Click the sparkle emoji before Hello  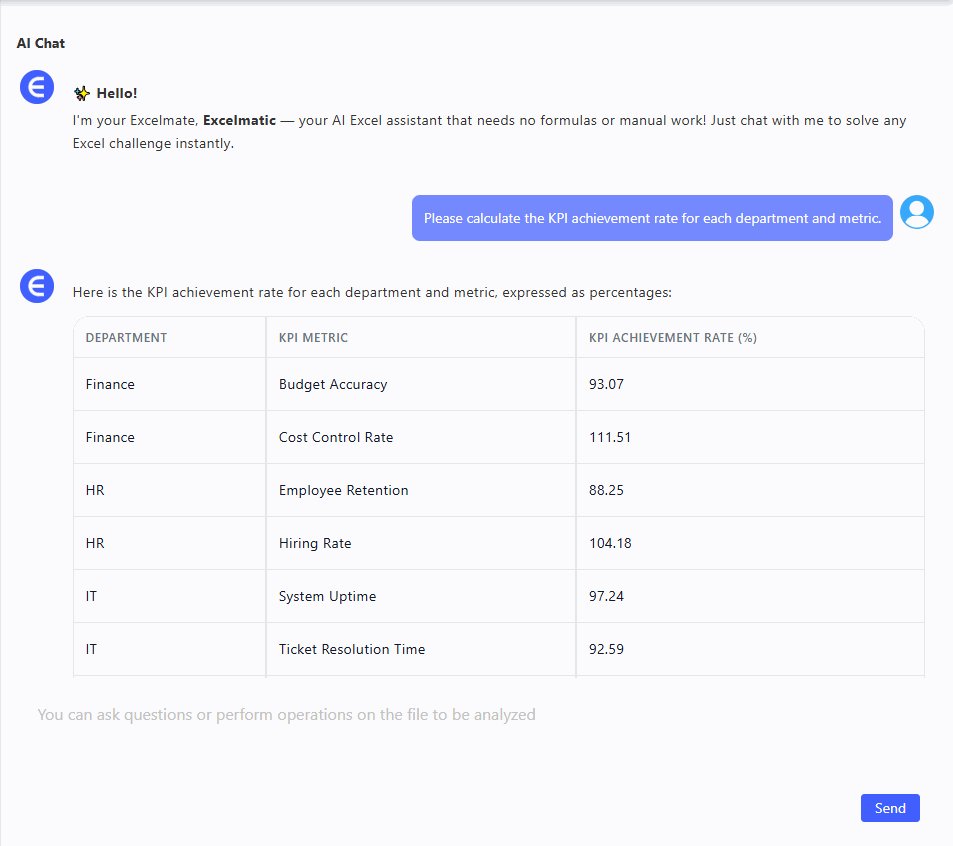(82, 94)
